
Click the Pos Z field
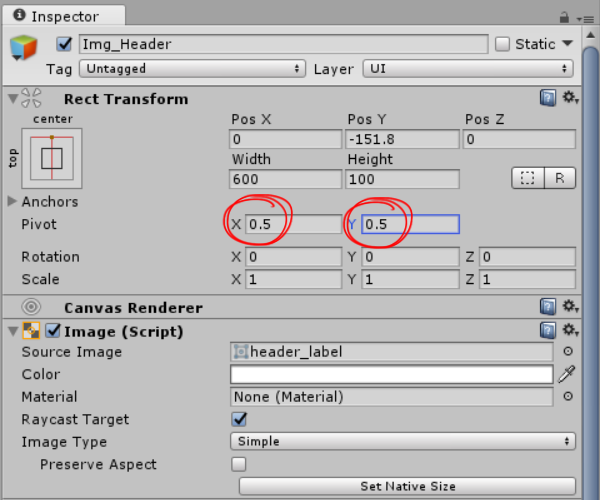point(519,139)
